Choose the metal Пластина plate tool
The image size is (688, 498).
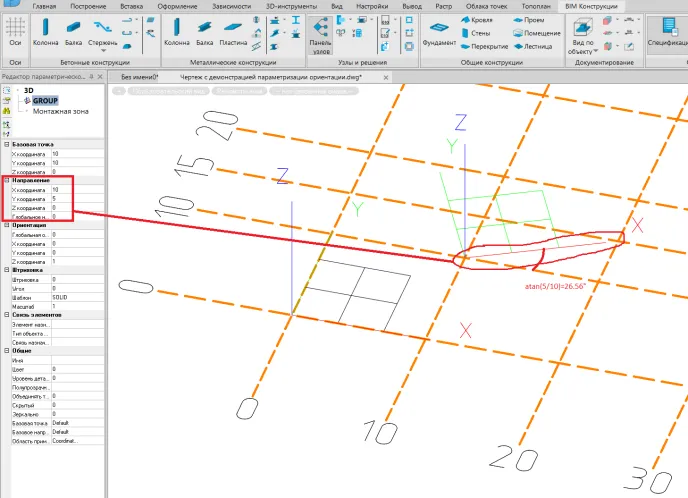tap(233, 32)
